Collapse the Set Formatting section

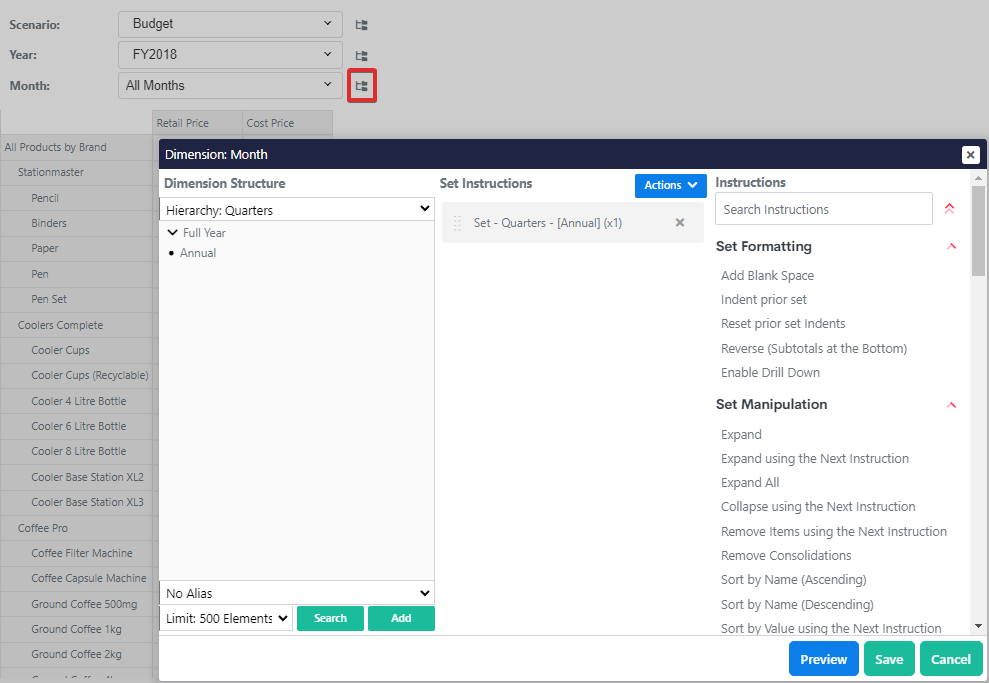point(951,247)
